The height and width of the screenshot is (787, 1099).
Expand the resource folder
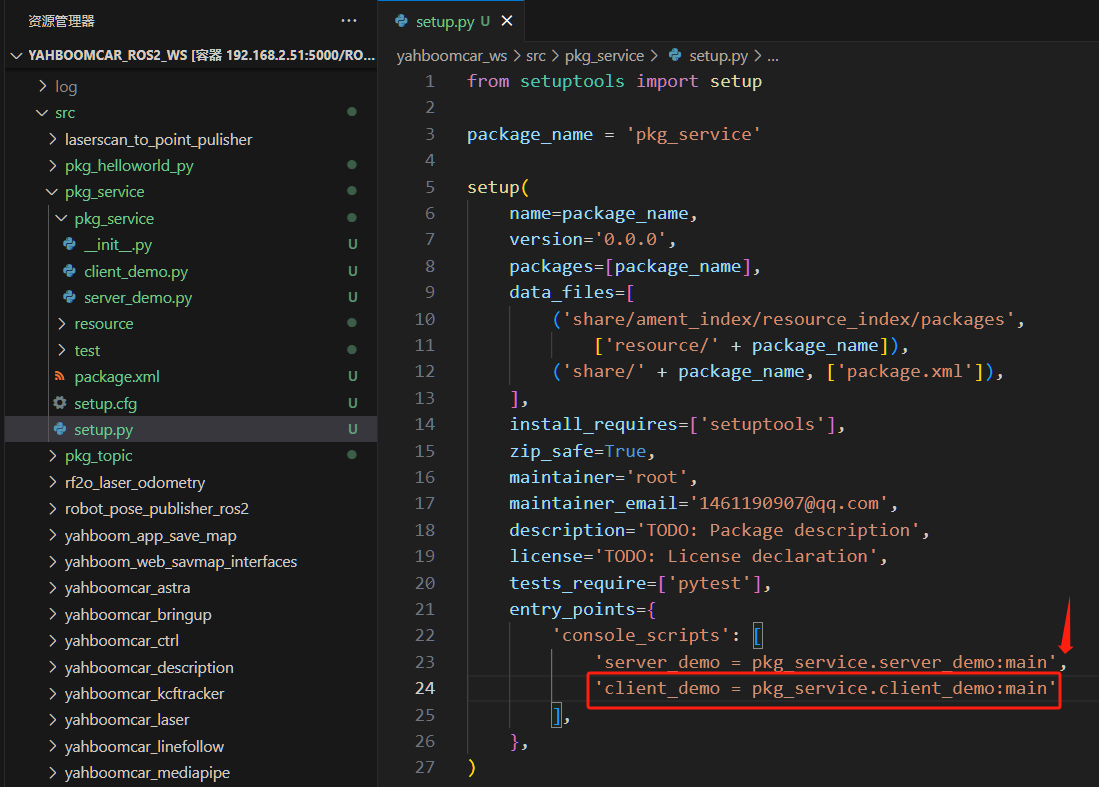[62, 323]
